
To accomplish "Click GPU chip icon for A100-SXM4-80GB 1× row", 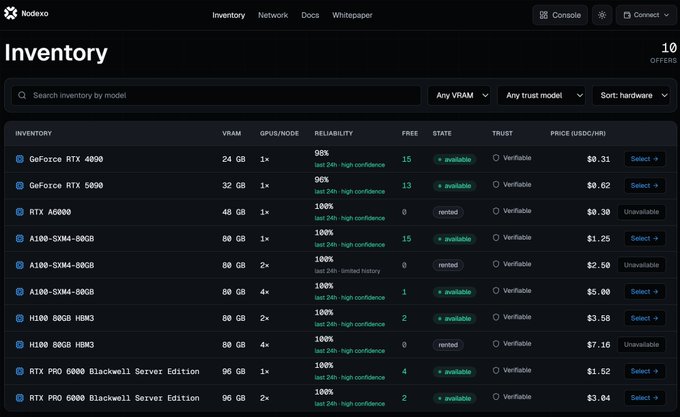I will (x=20, y=238).
